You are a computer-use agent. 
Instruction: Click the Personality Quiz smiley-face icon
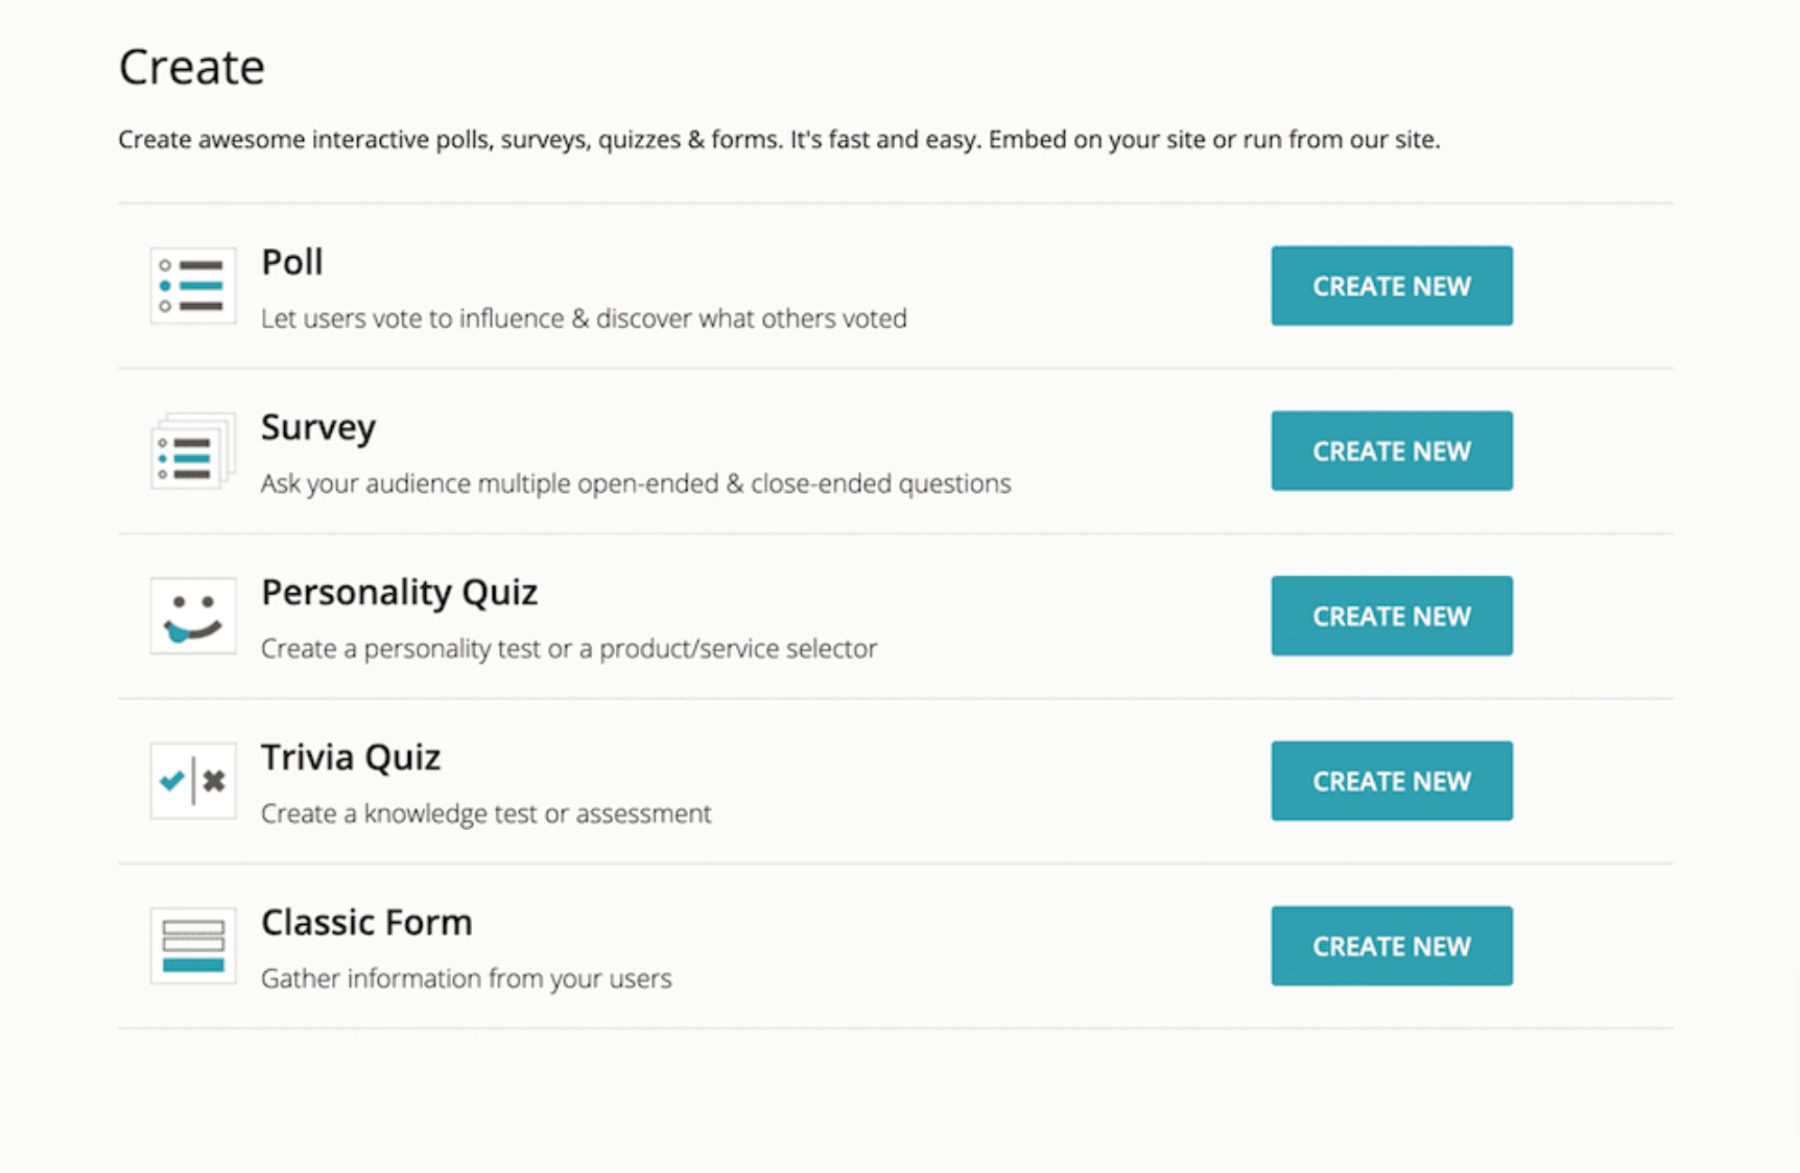tap(191, 615)
